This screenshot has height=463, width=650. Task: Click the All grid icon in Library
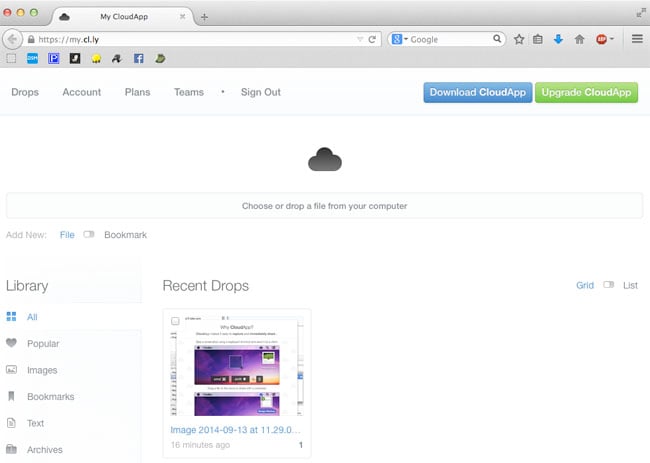point(11,317)
